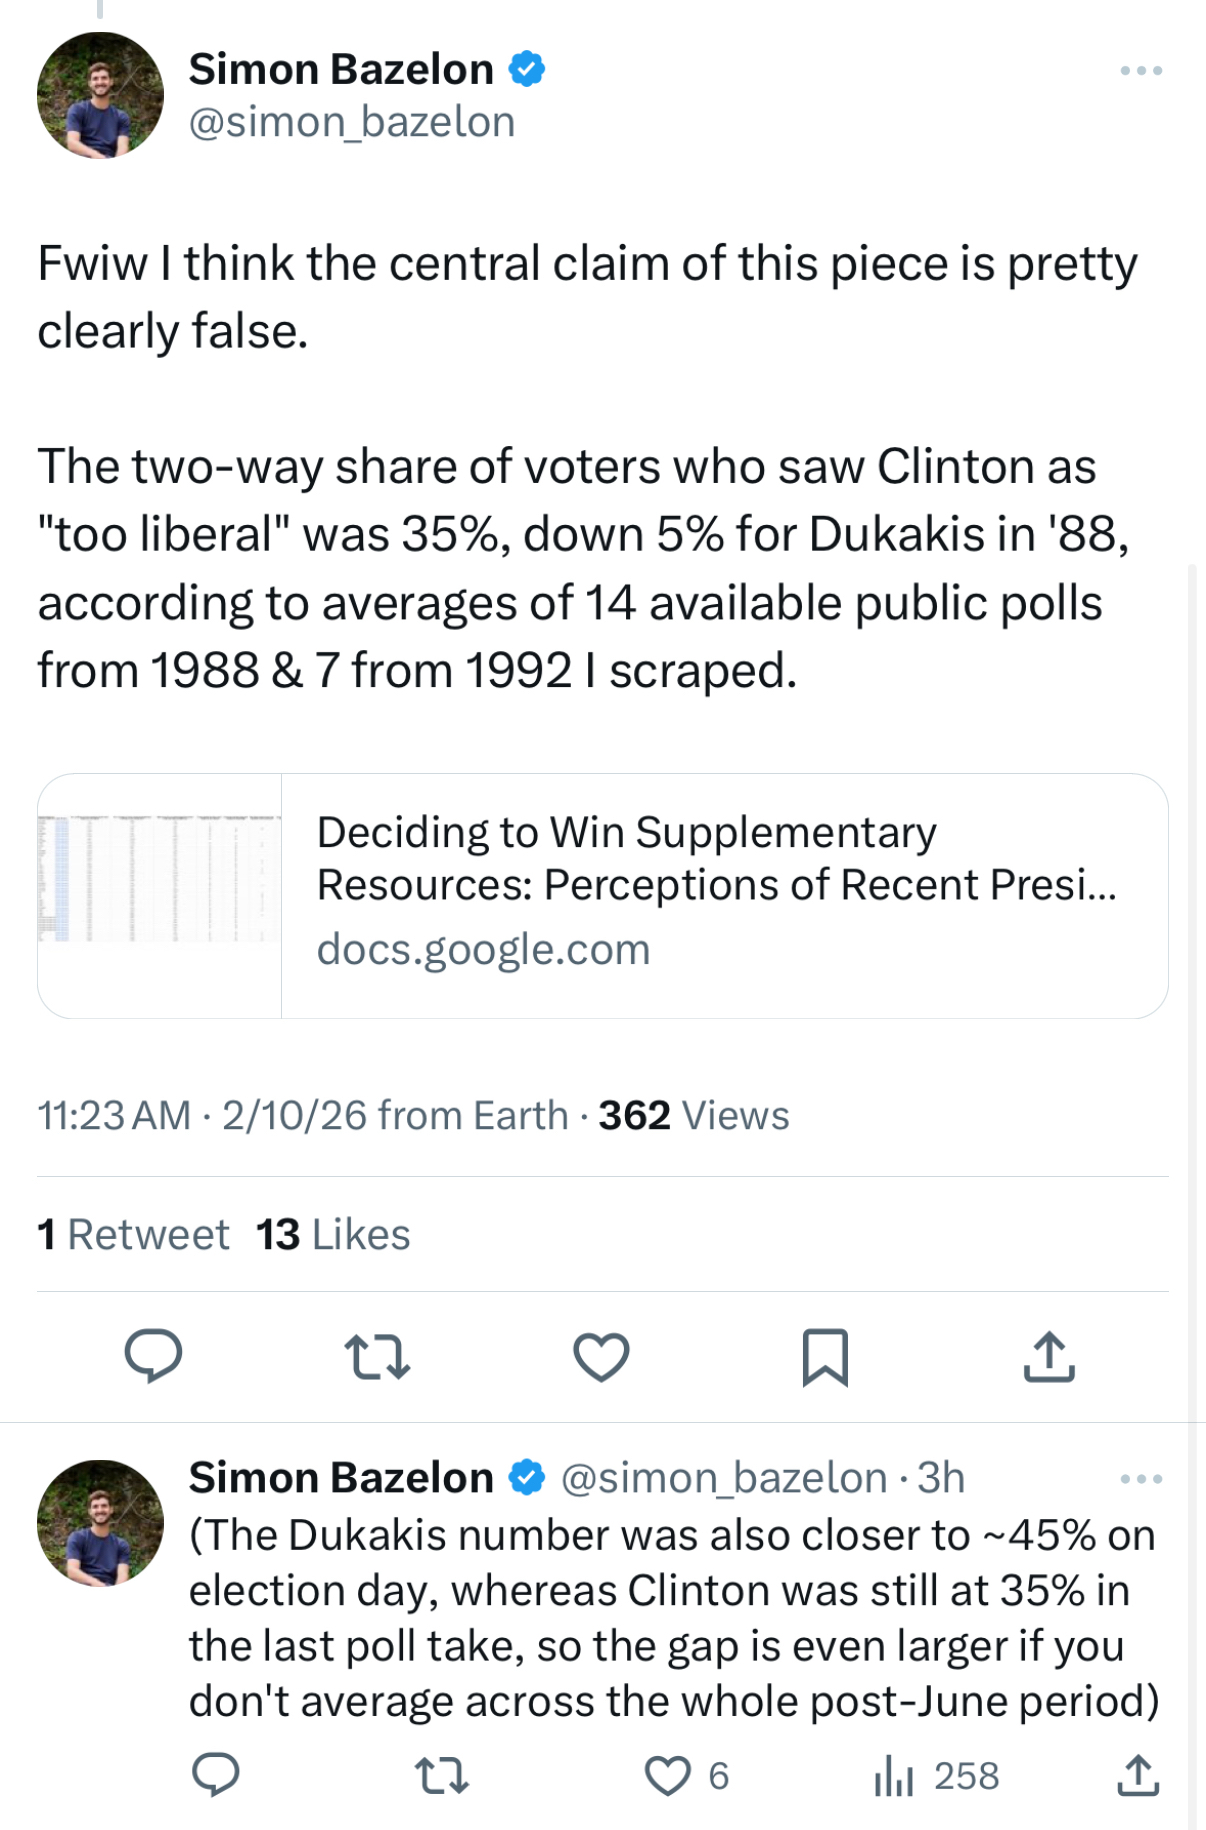
Task: Like the follow-up reply with 6 likes
Action: click(x=668, y=1775)
